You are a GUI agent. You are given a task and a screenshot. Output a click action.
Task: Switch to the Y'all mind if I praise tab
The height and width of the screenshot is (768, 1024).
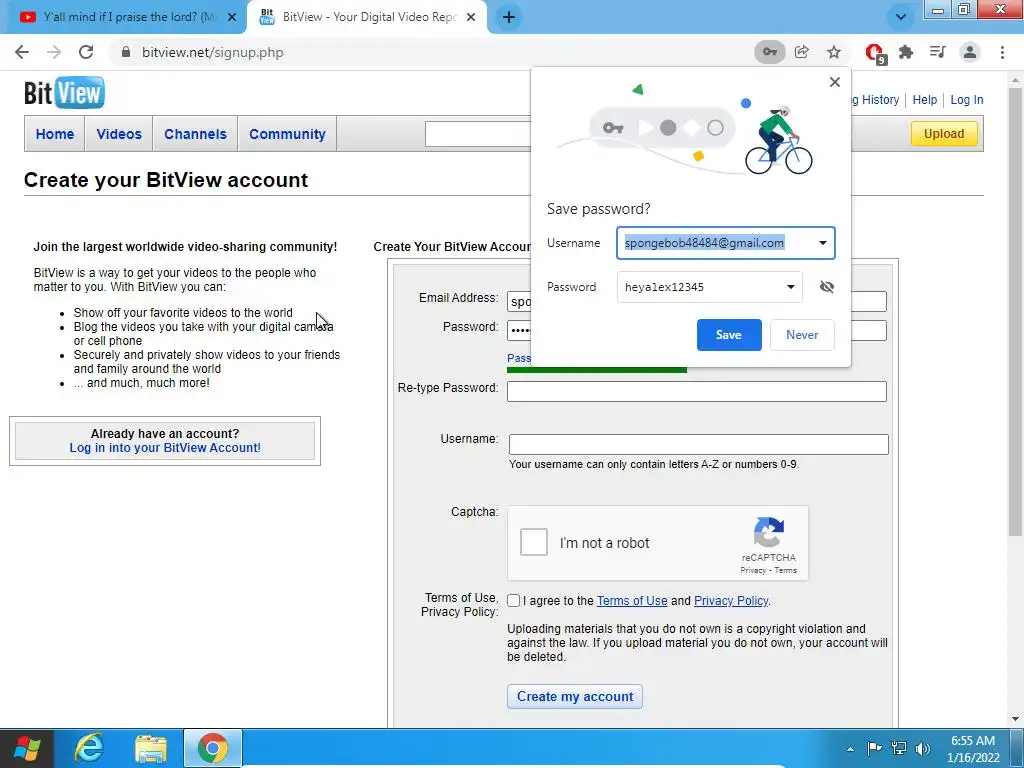[x=129, y=17]
